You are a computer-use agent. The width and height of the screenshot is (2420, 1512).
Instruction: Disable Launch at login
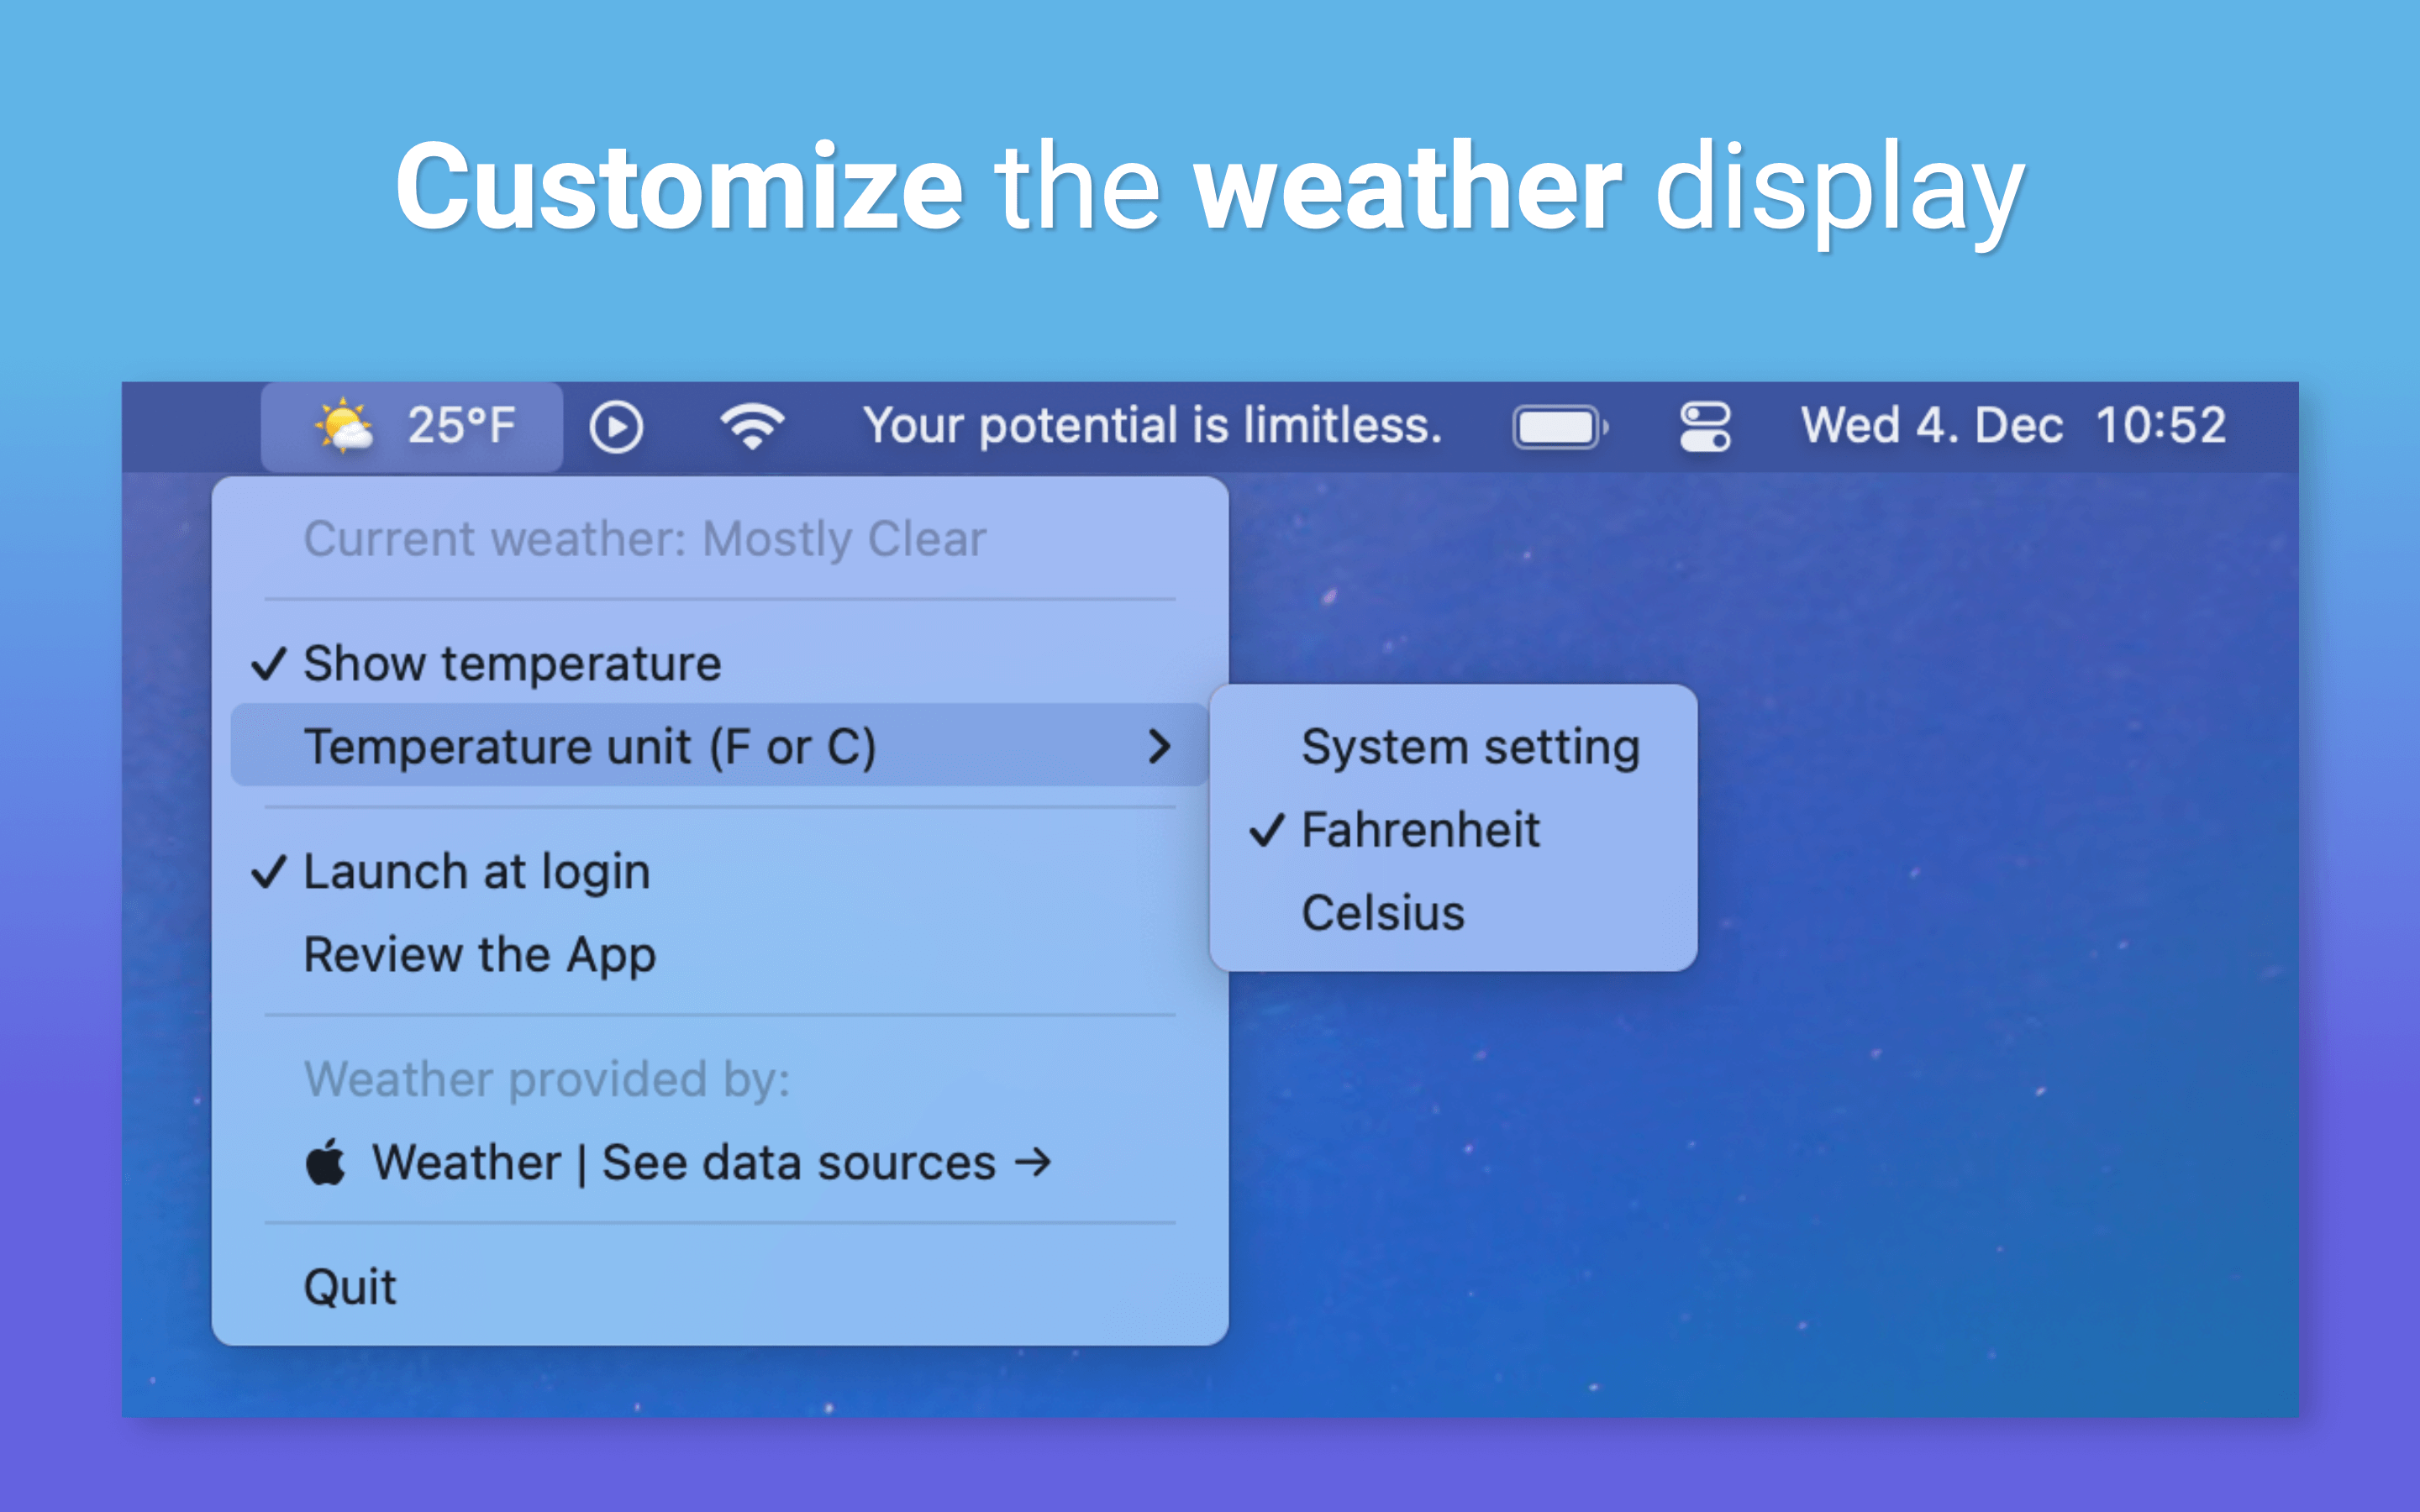click(476, 872)
